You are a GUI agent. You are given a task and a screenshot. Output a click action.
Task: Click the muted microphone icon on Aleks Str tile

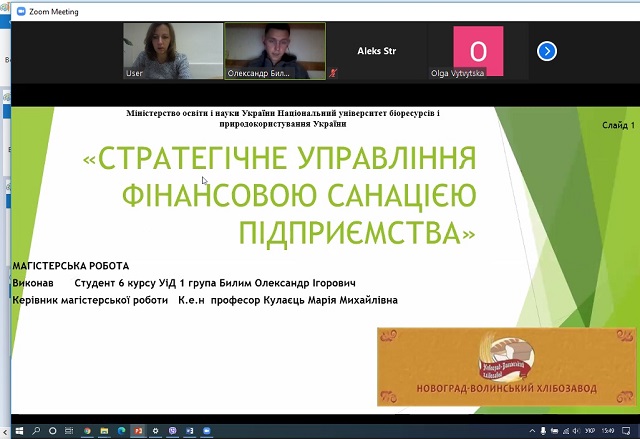click(333, 73)
